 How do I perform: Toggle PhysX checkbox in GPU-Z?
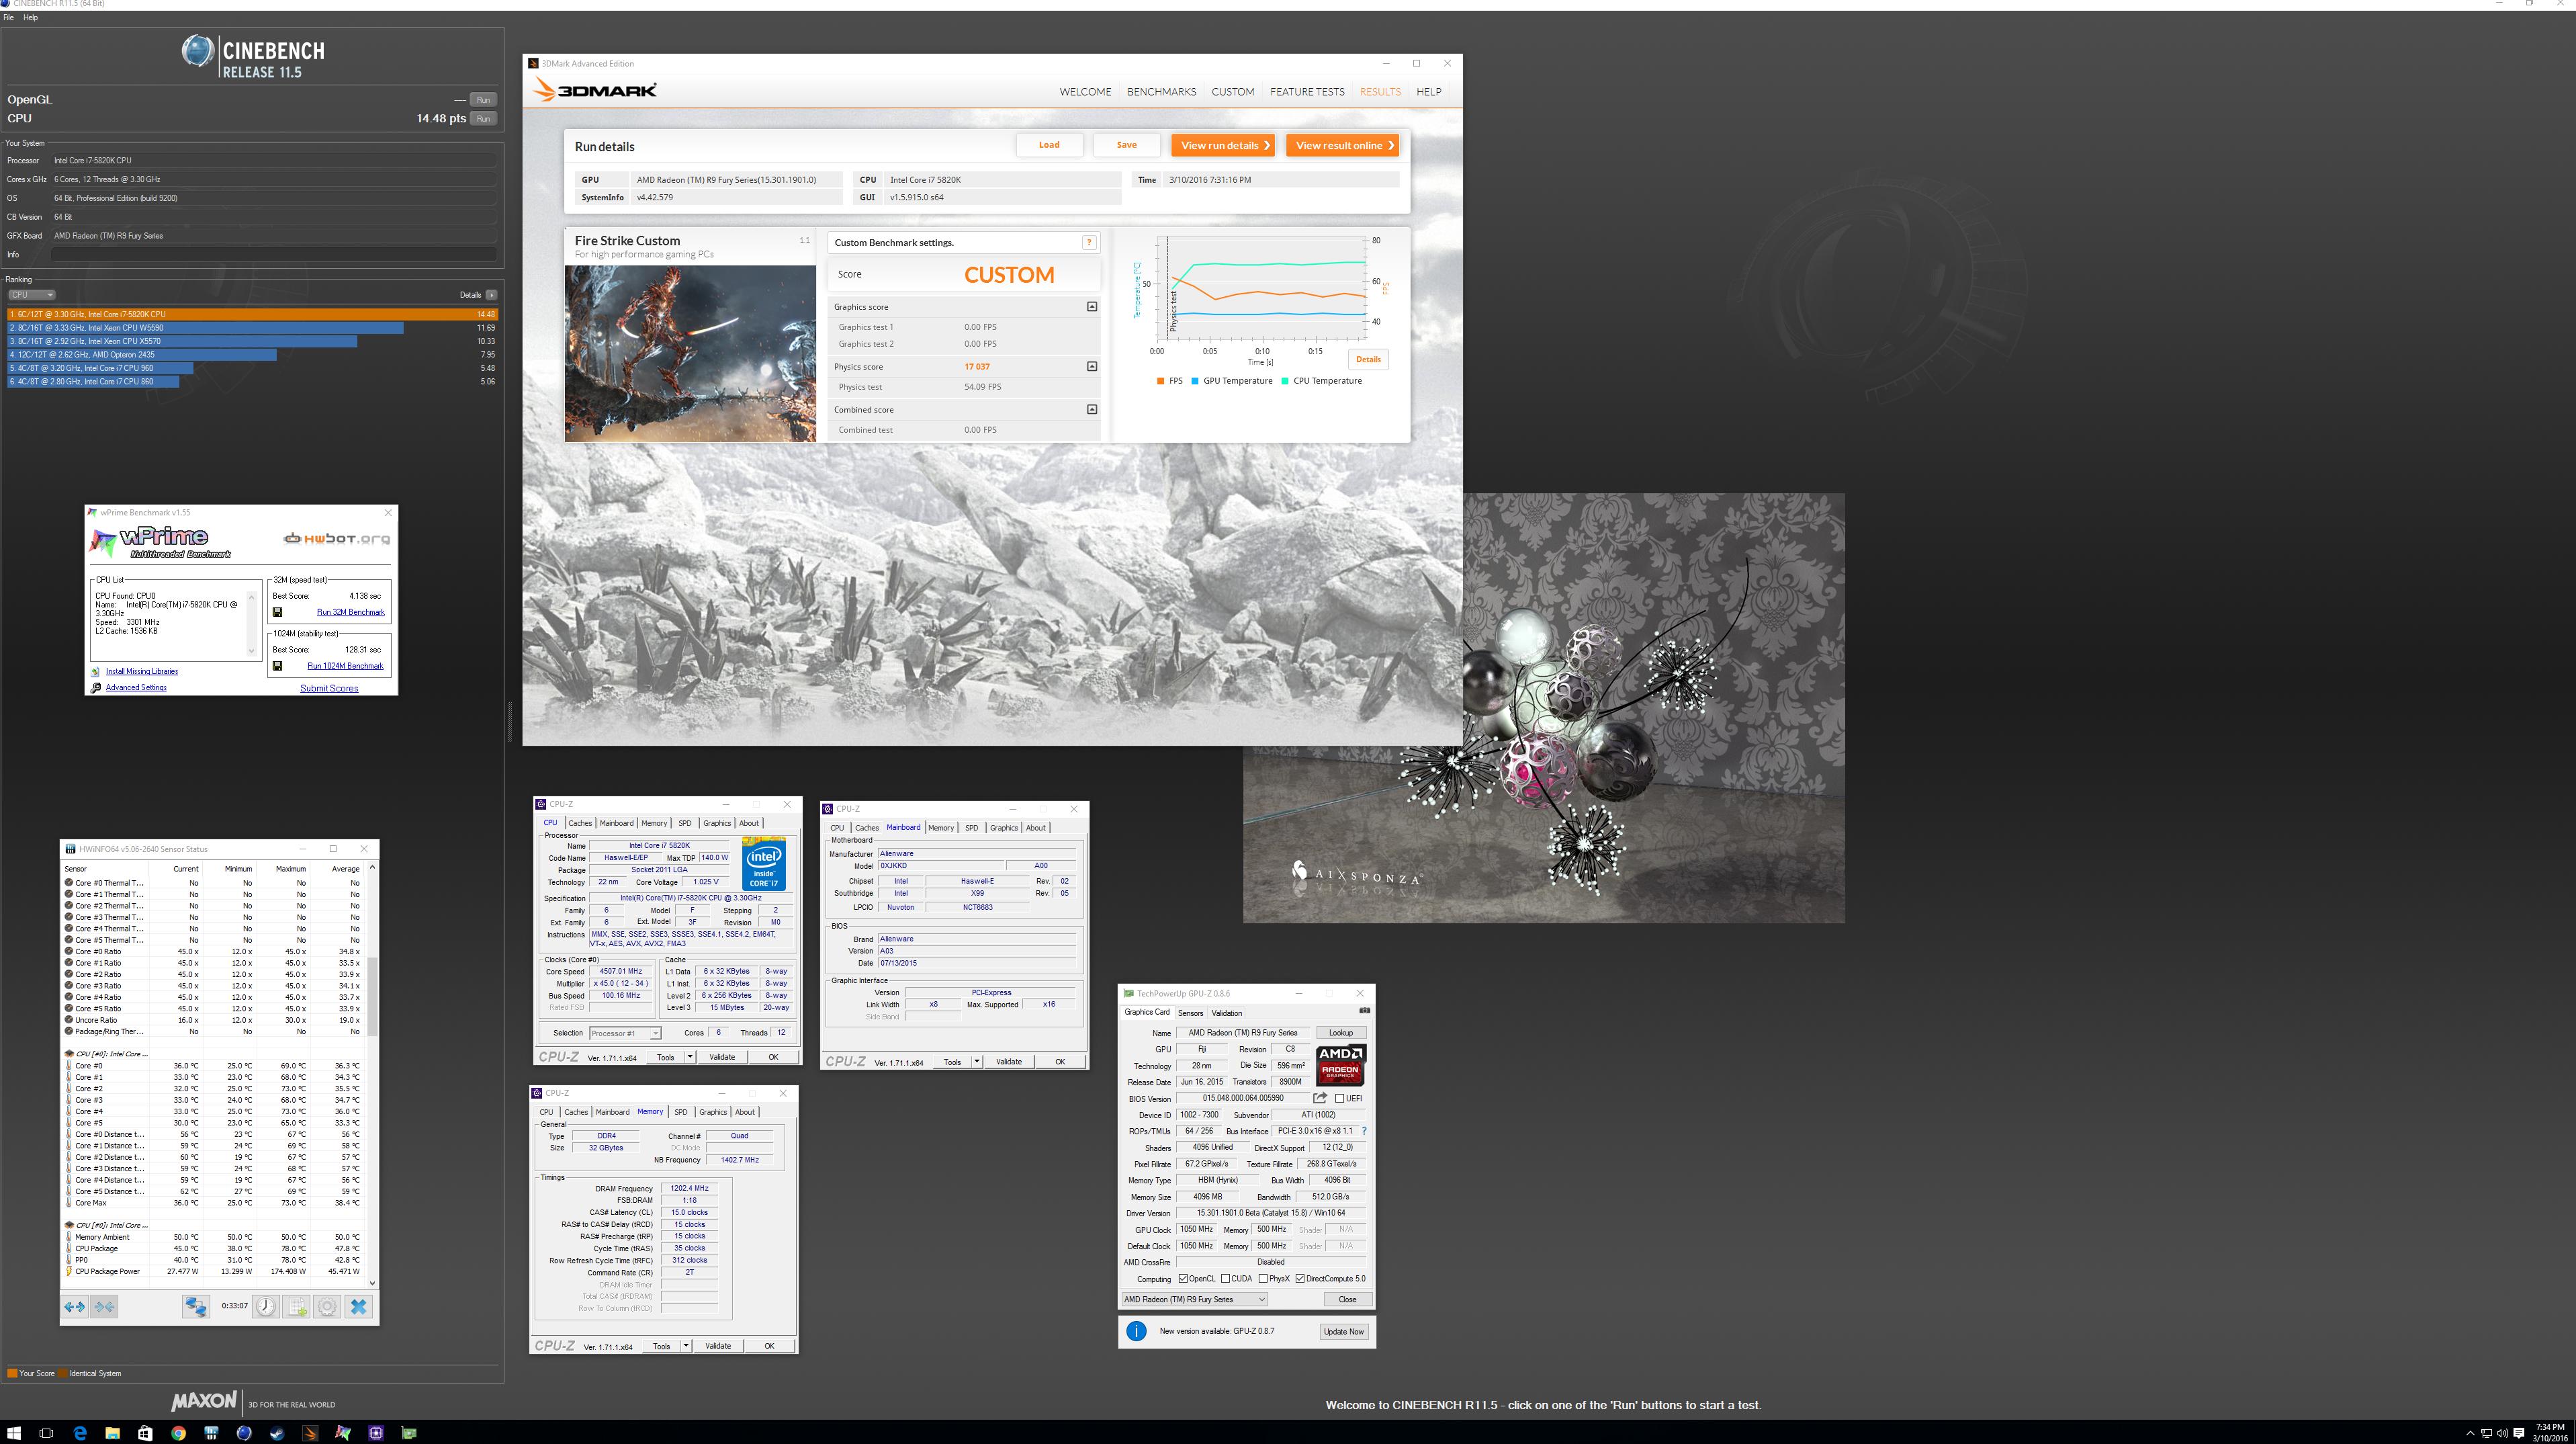tap(1263, 1279)
